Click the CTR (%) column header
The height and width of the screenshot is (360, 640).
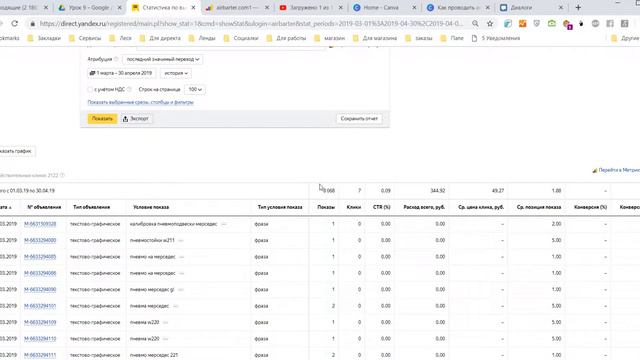point(382,207)
